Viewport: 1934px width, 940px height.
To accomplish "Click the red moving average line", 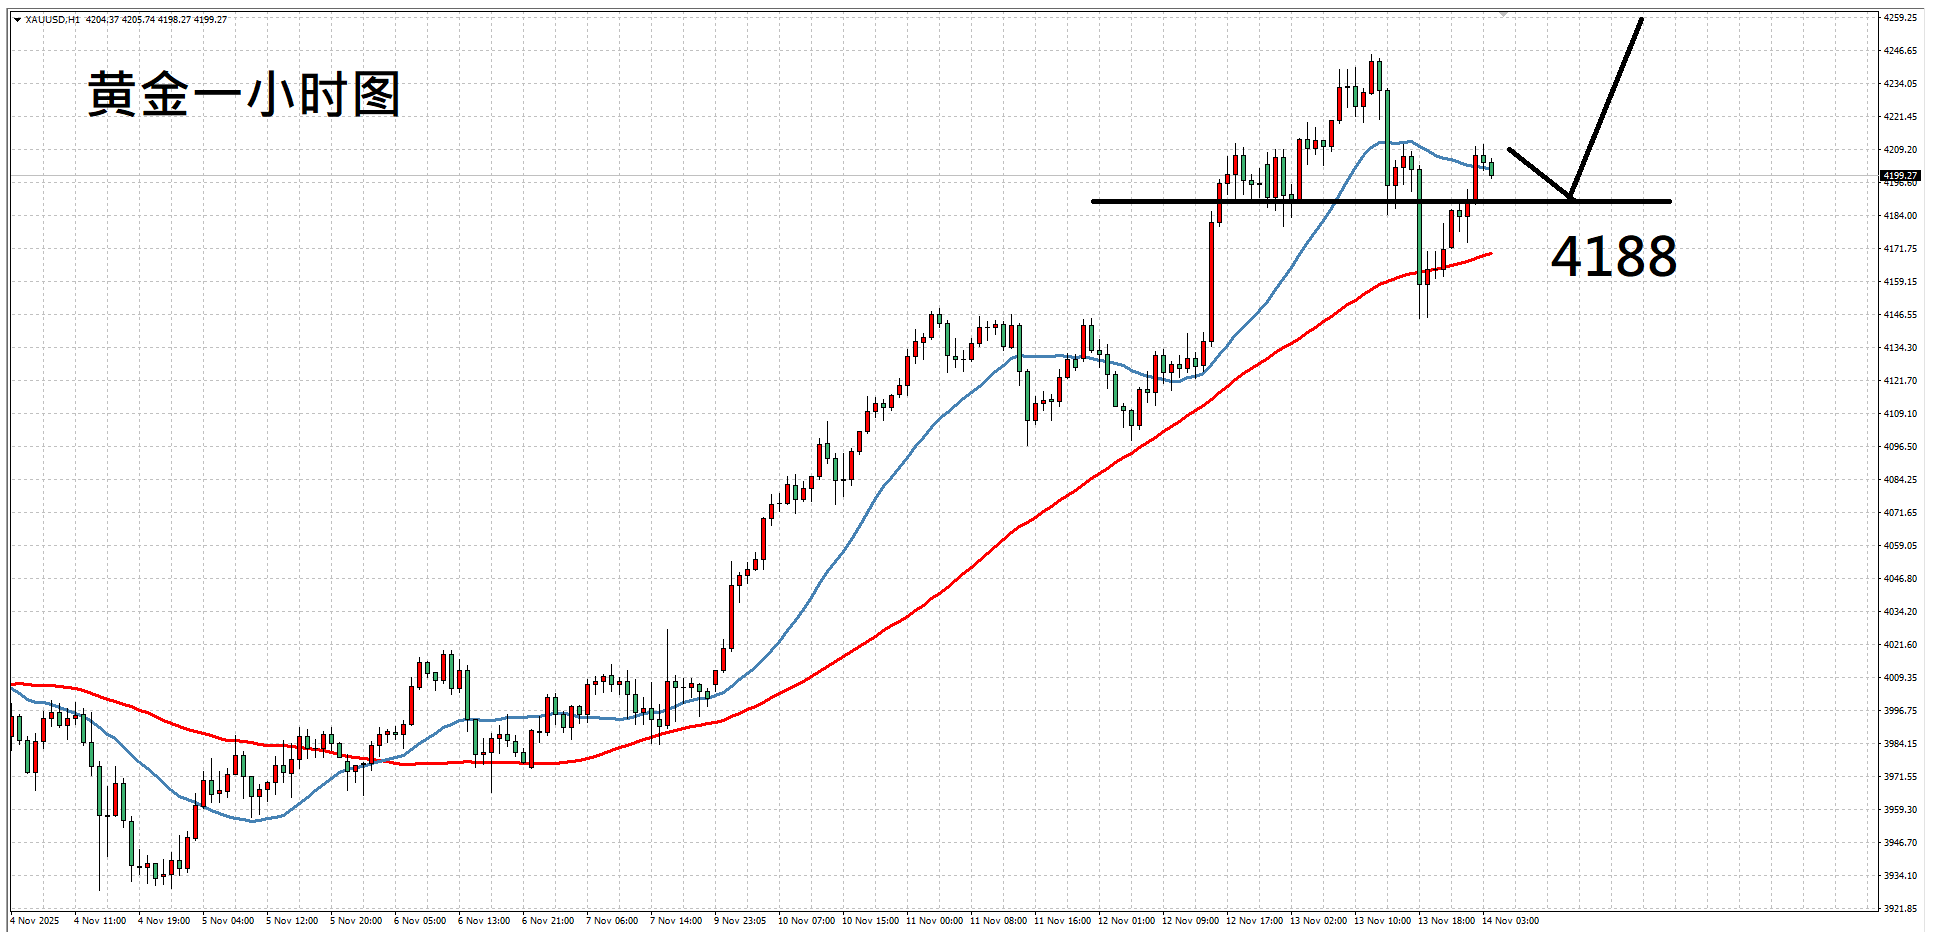I will (x=960, y=575).
